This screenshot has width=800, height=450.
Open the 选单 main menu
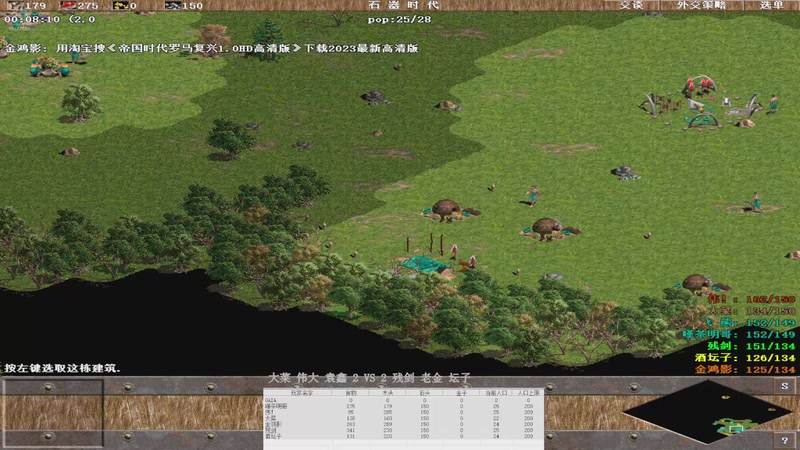[771, 5]
